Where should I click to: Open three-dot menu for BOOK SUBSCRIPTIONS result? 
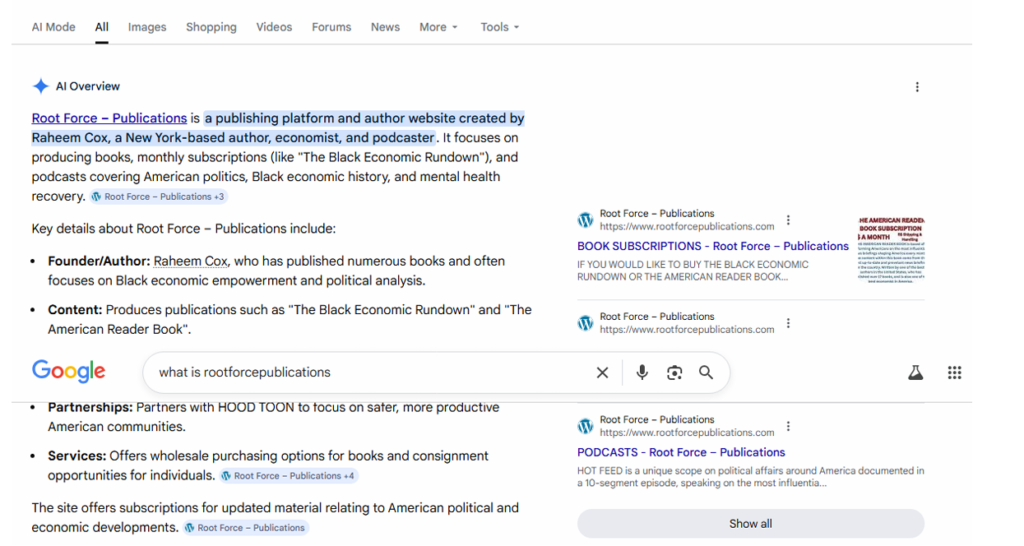click(x=788, y=220)
